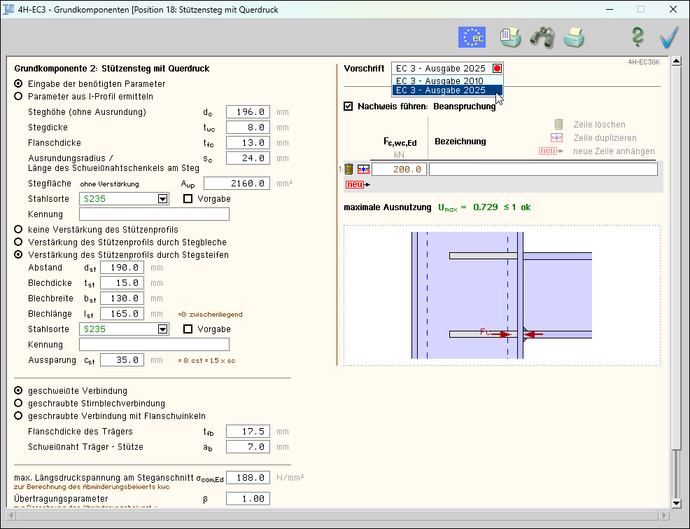Click the Steghöhe dc value field
This screenshot has width=690, height=529.
coord(246,112)
